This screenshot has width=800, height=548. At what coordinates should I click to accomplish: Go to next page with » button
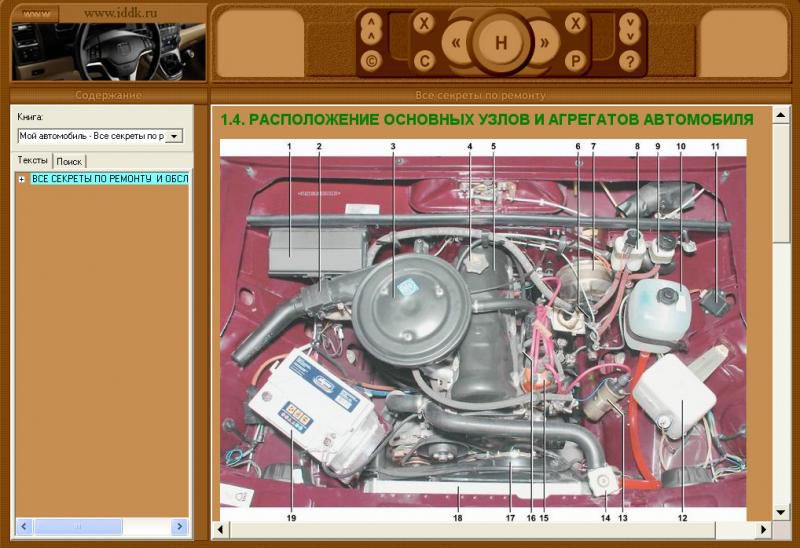[x=545, y=43]
